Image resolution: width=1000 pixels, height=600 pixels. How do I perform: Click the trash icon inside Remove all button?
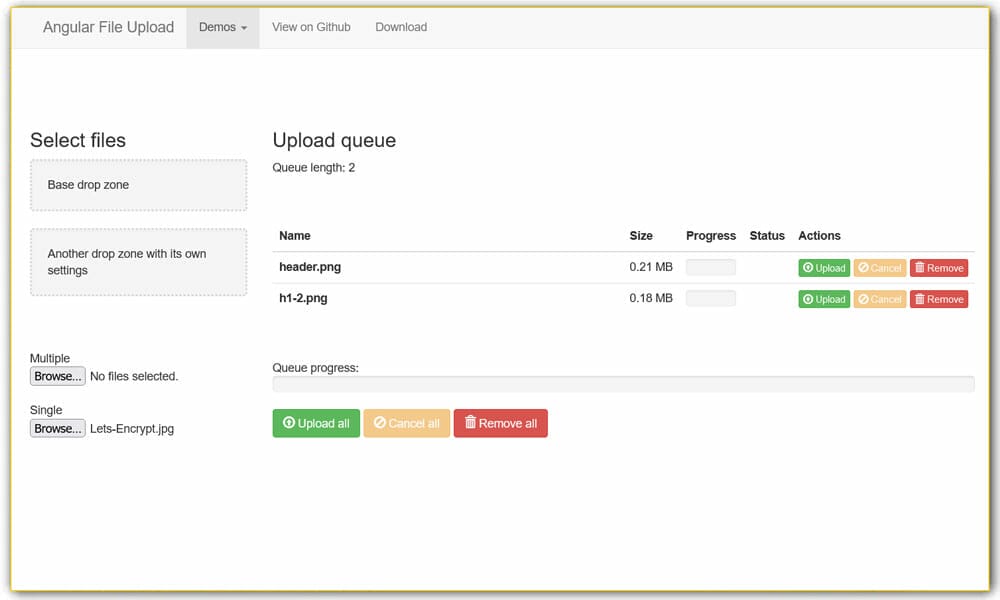click(470, 422)
